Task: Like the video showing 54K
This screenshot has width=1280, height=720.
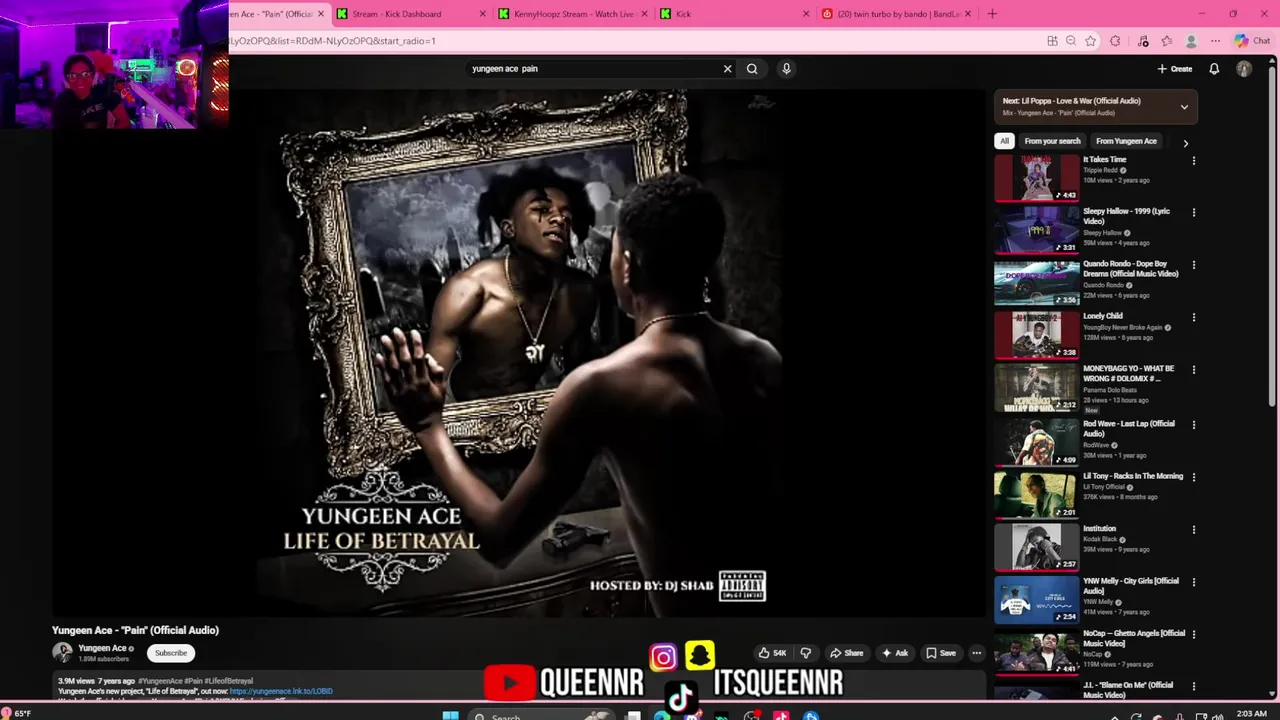Action: 772,653
